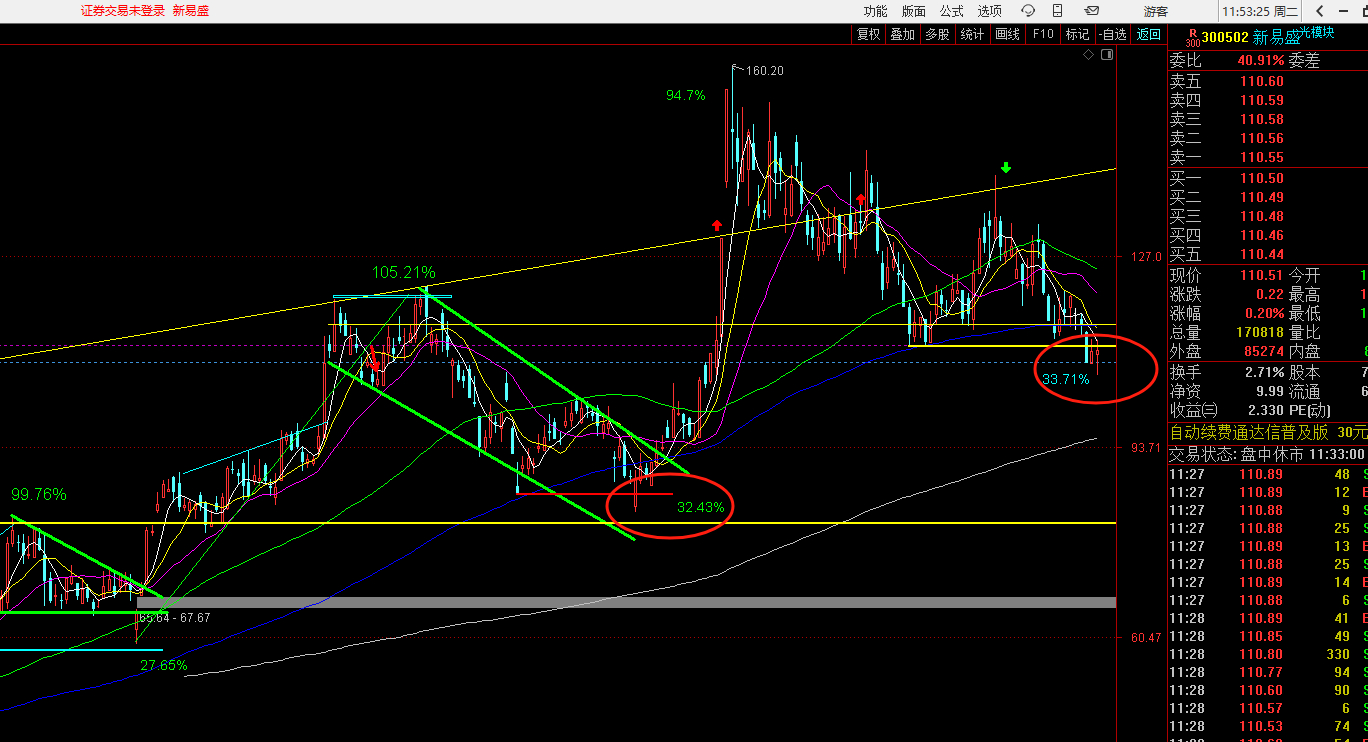Click the 标记 mark toolbar button

tap(1077, 34)
